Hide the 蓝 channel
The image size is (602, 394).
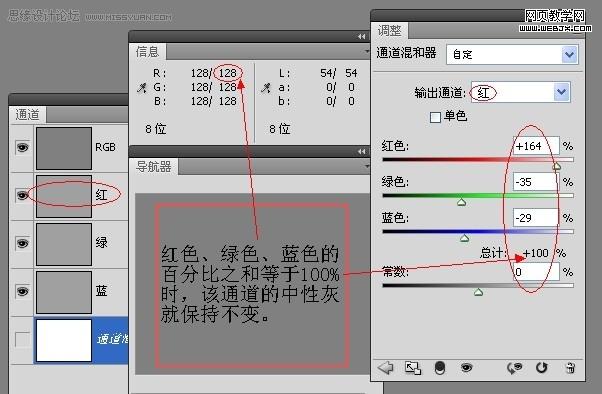pyautogui.click(x=22, y=291)
